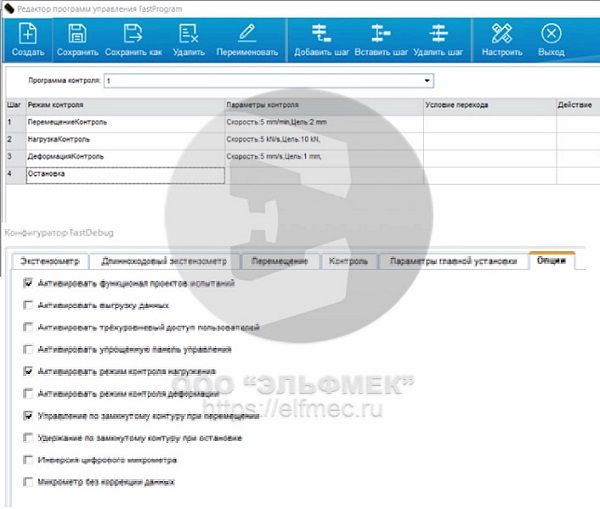Open the Контроль tab
Image resolution: width=600 pixels, height=509 pixels.
(x=349, y=261)
